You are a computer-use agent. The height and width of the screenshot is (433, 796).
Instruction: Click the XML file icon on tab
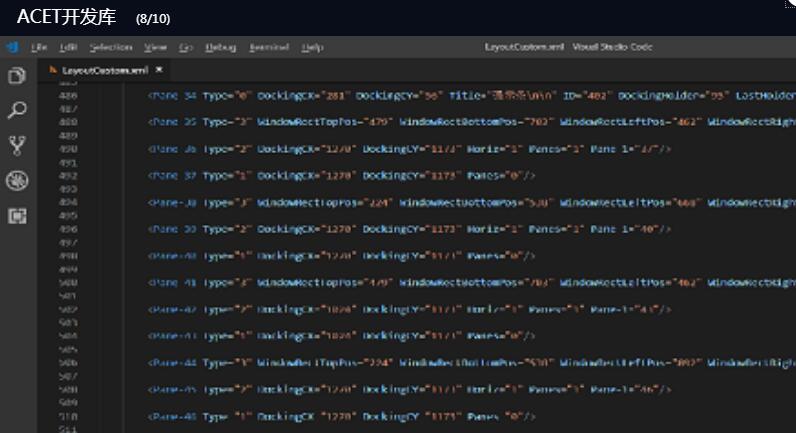click(x=52, y=71)
